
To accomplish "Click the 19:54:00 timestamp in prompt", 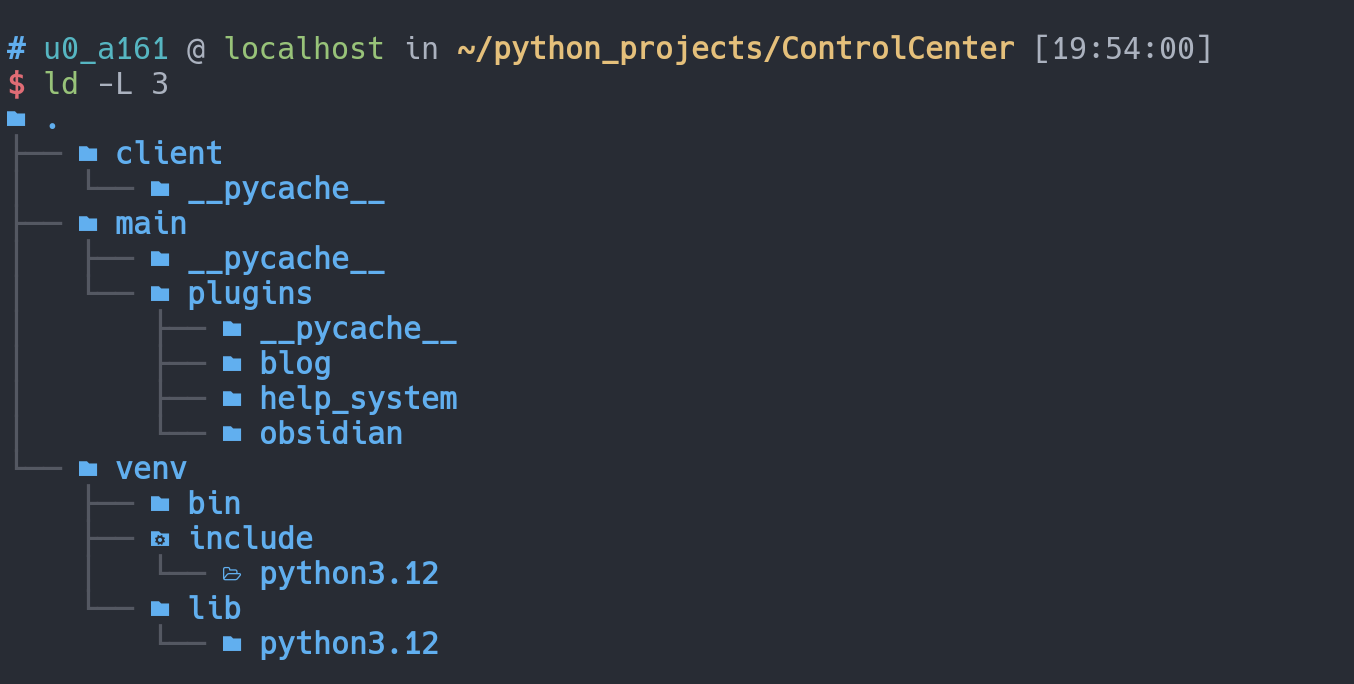I will [x=1123, y=48].
